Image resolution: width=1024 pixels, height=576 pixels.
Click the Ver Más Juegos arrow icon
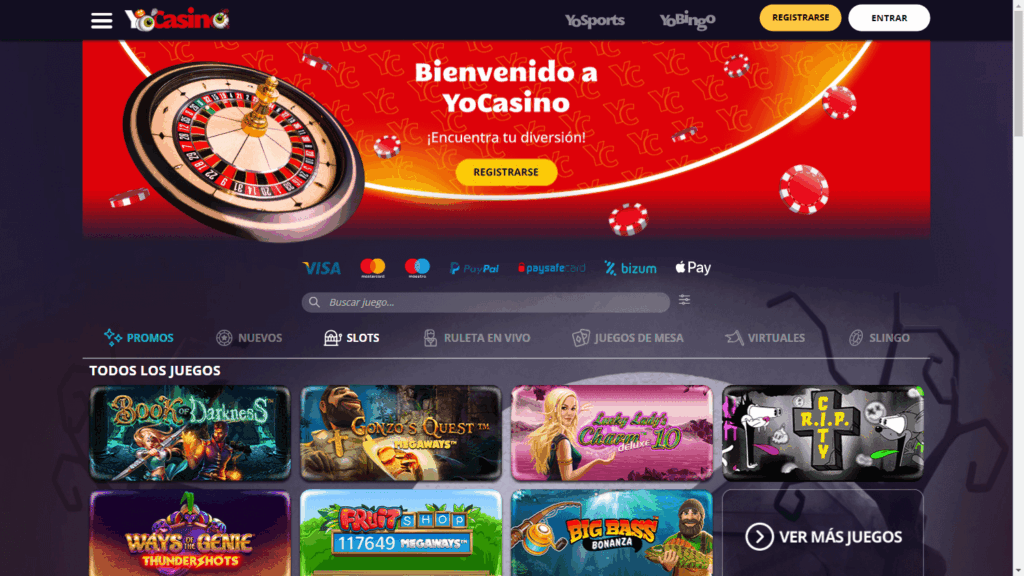tap(759, 537)
